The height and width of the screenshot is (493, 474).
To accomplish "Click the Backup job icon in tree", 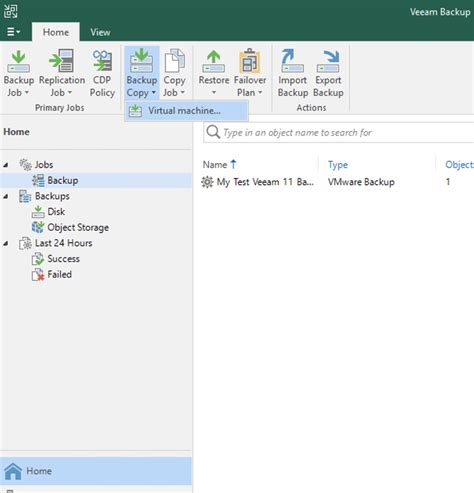I will coord(38,180).
